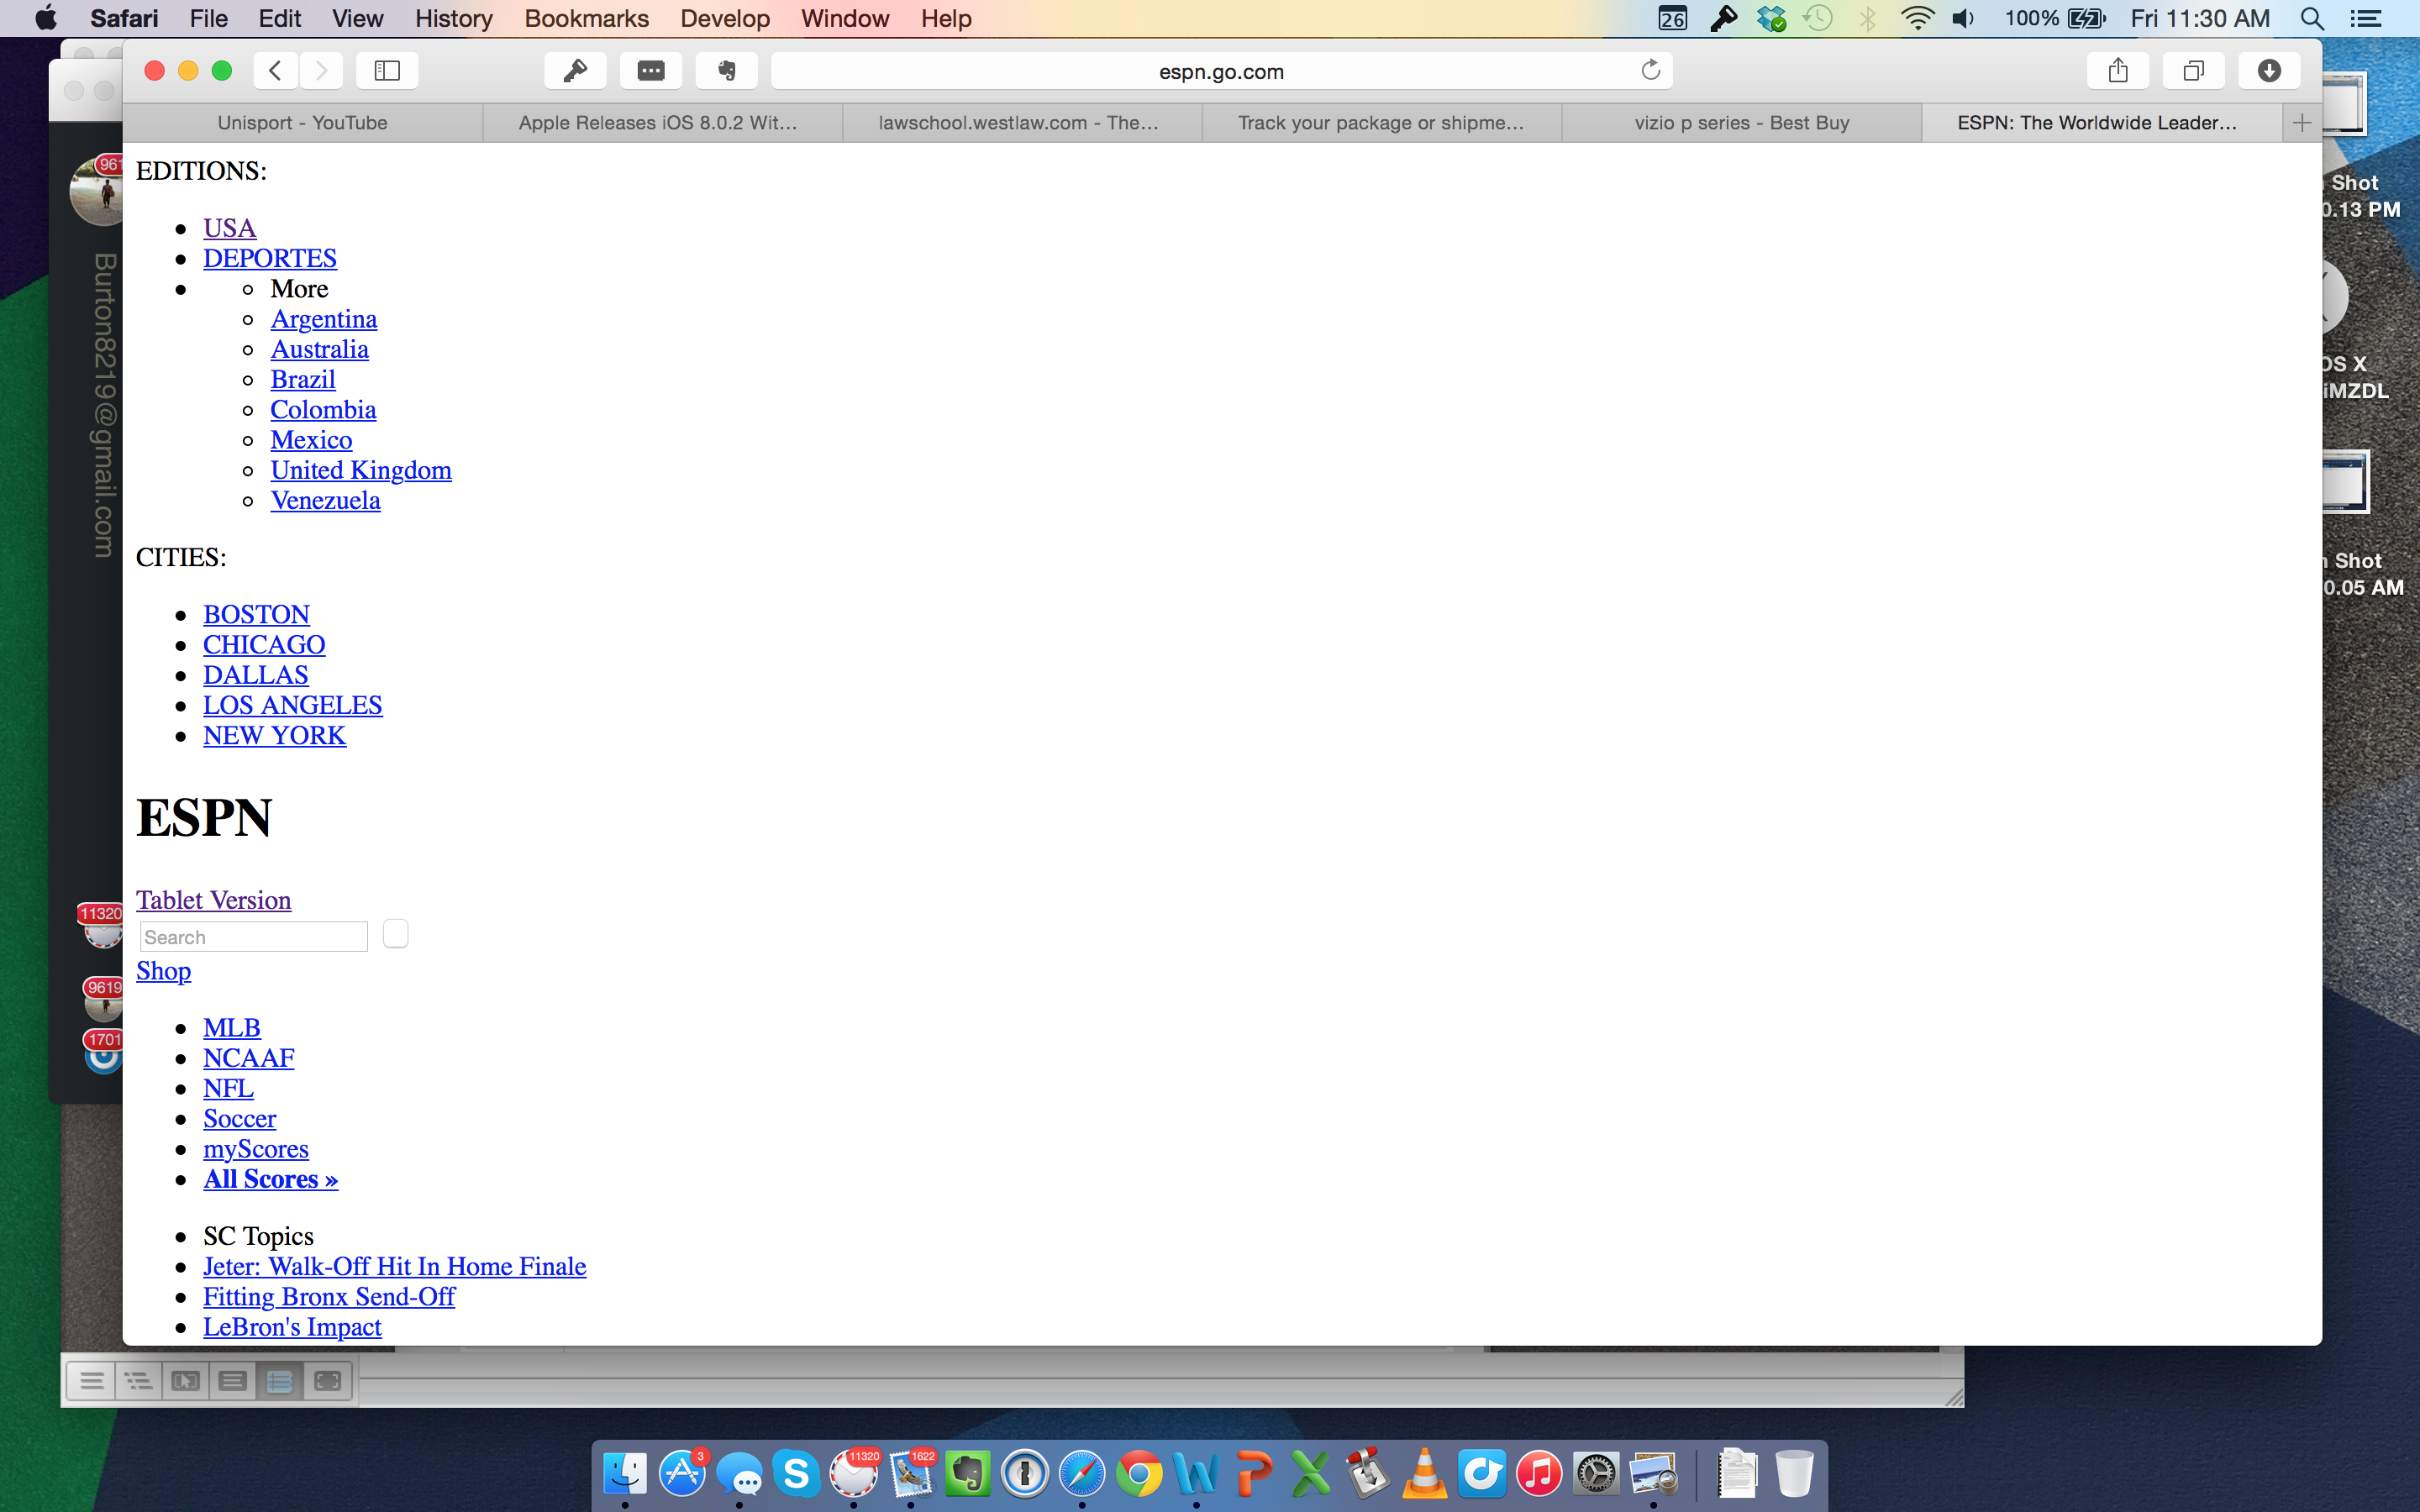Open the Venezuela edition link
Image resolution: width=2420 pixels, height=1512 pixels.
coord(325,500)
